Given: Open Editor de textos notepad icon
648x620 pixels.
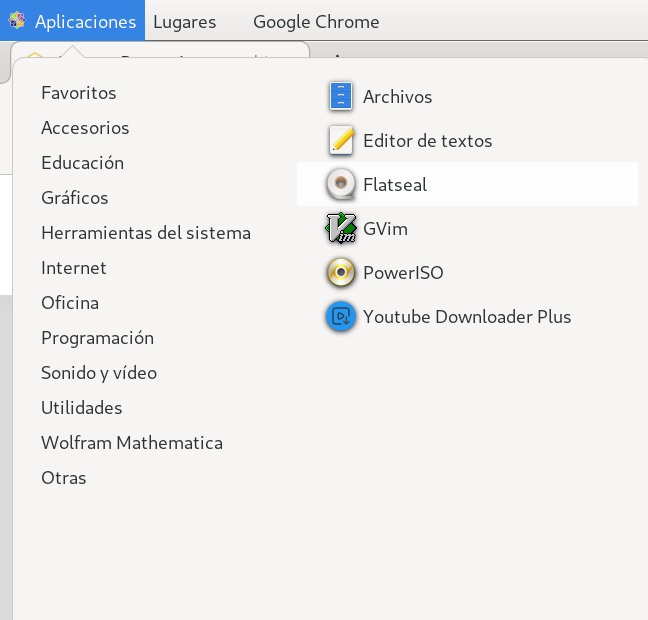Looking at the screenshot, I should pos(342,141).
